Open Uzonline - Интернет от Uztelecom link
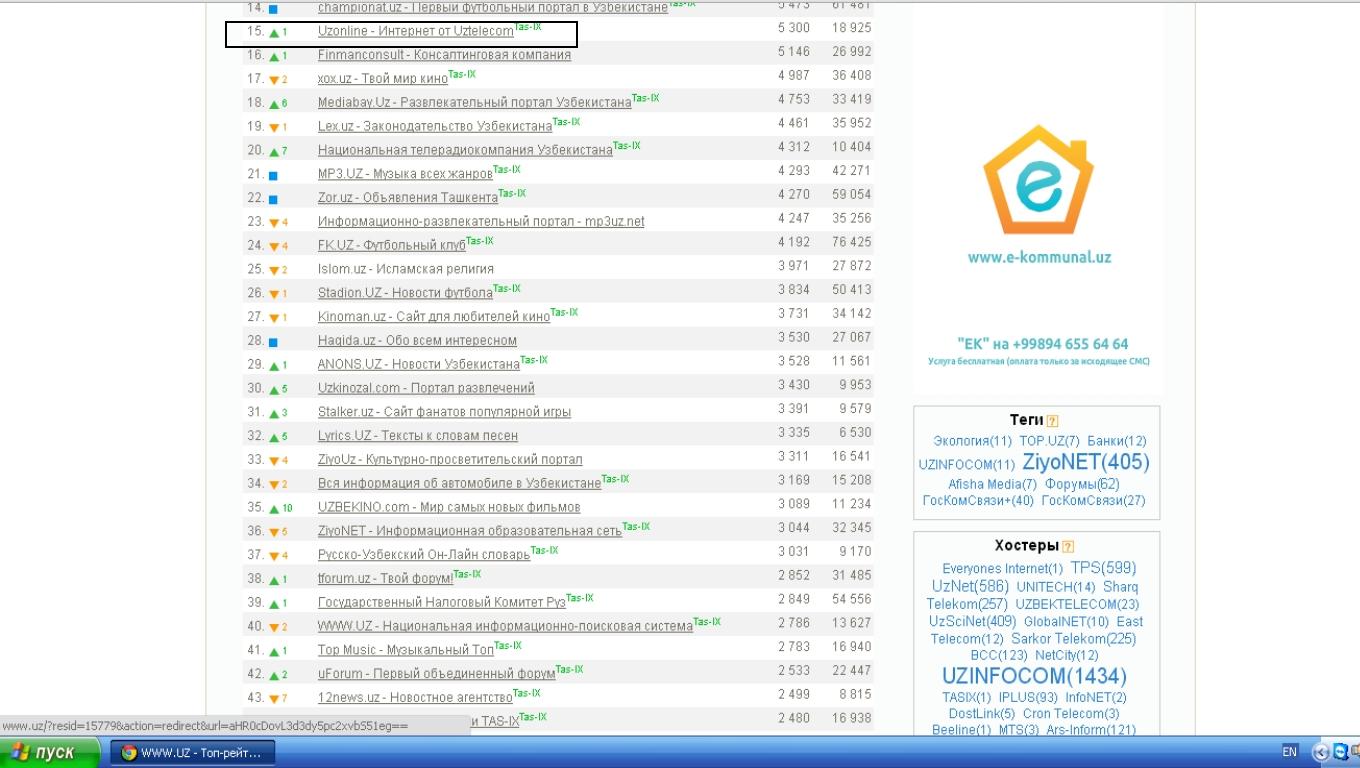This screenshot has width=1360, height=768. (x=415, y=31)
